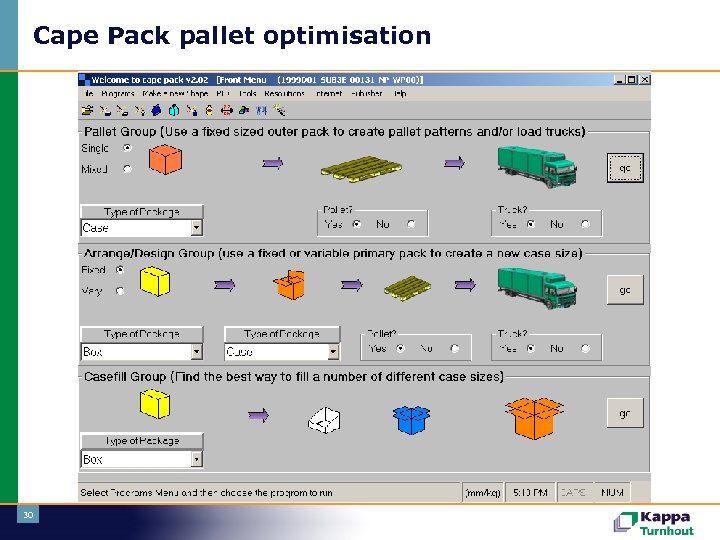Click the Pallet Group go button
This screenshot has height=540, width=720.
coord(625,168)
